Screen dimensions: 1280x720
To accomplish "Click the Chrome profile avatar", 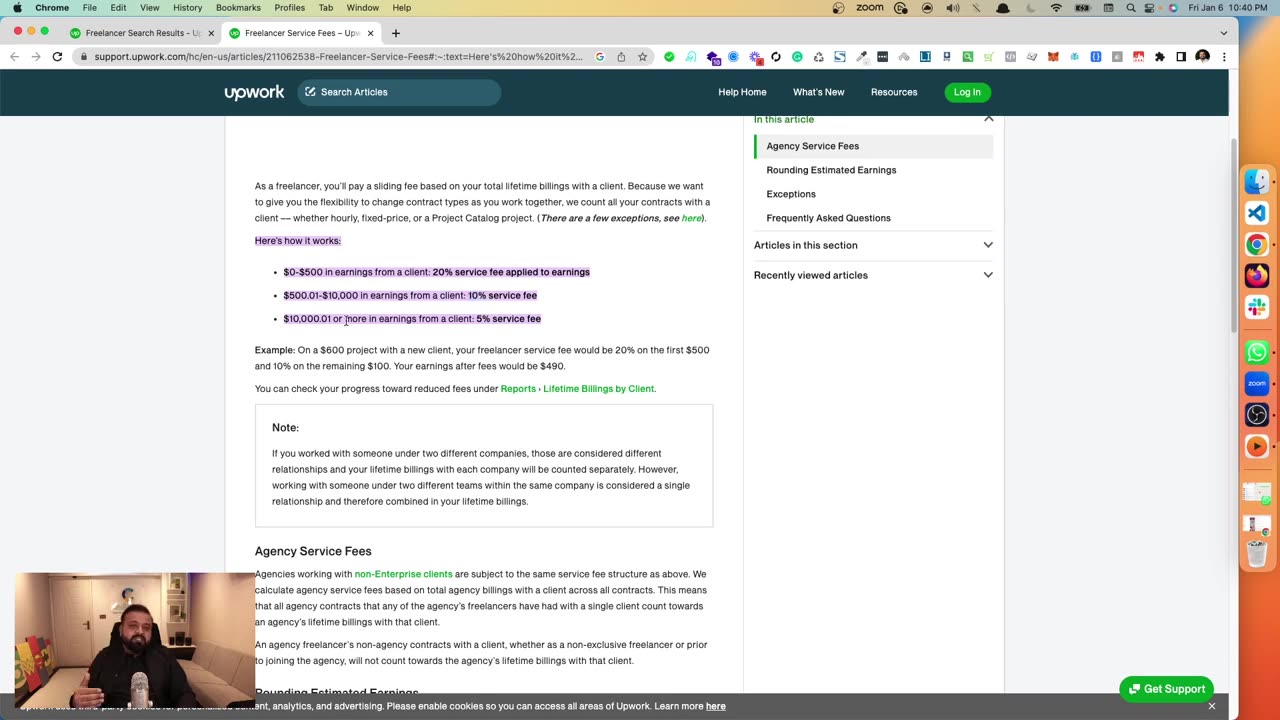I will tap(1202, 57).
